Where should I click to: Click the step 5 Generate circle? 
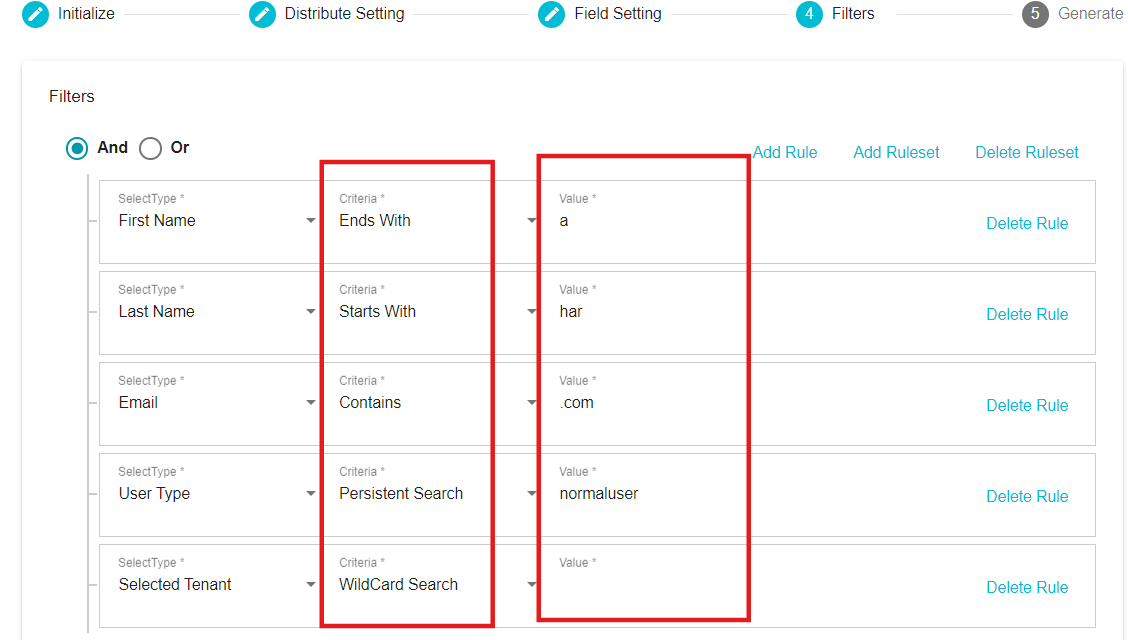tap(1035, 14)
